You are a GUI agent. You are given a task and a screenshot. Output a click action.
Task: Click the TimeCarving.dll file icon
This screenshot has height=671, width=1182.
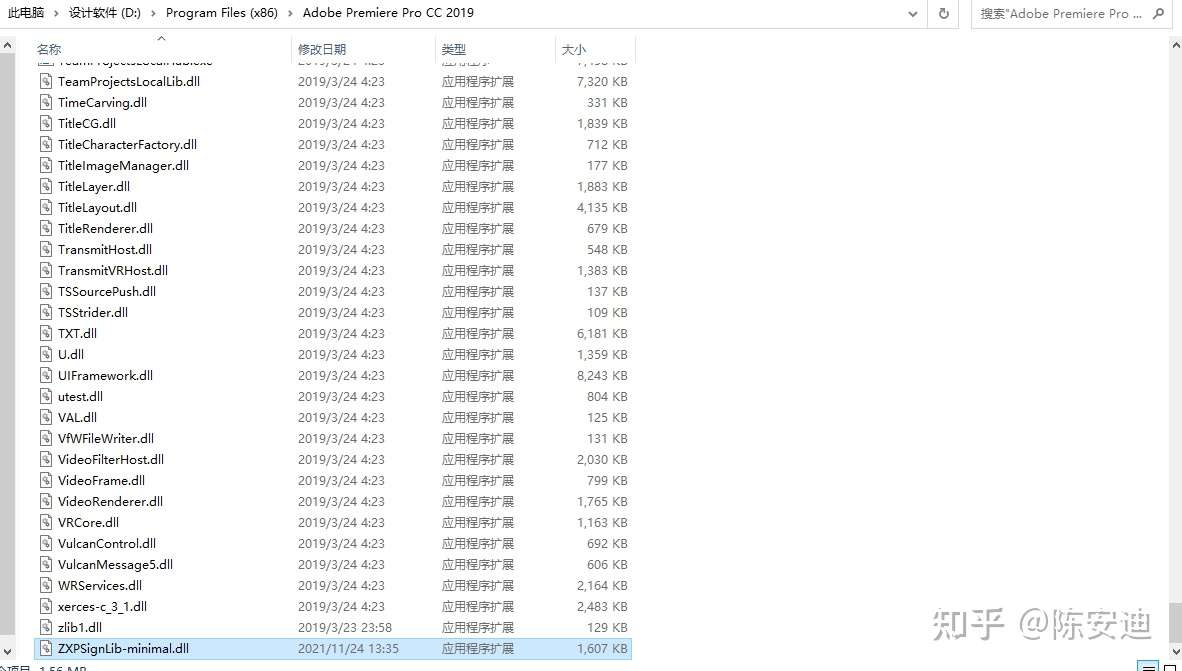(x=47, y=103)
